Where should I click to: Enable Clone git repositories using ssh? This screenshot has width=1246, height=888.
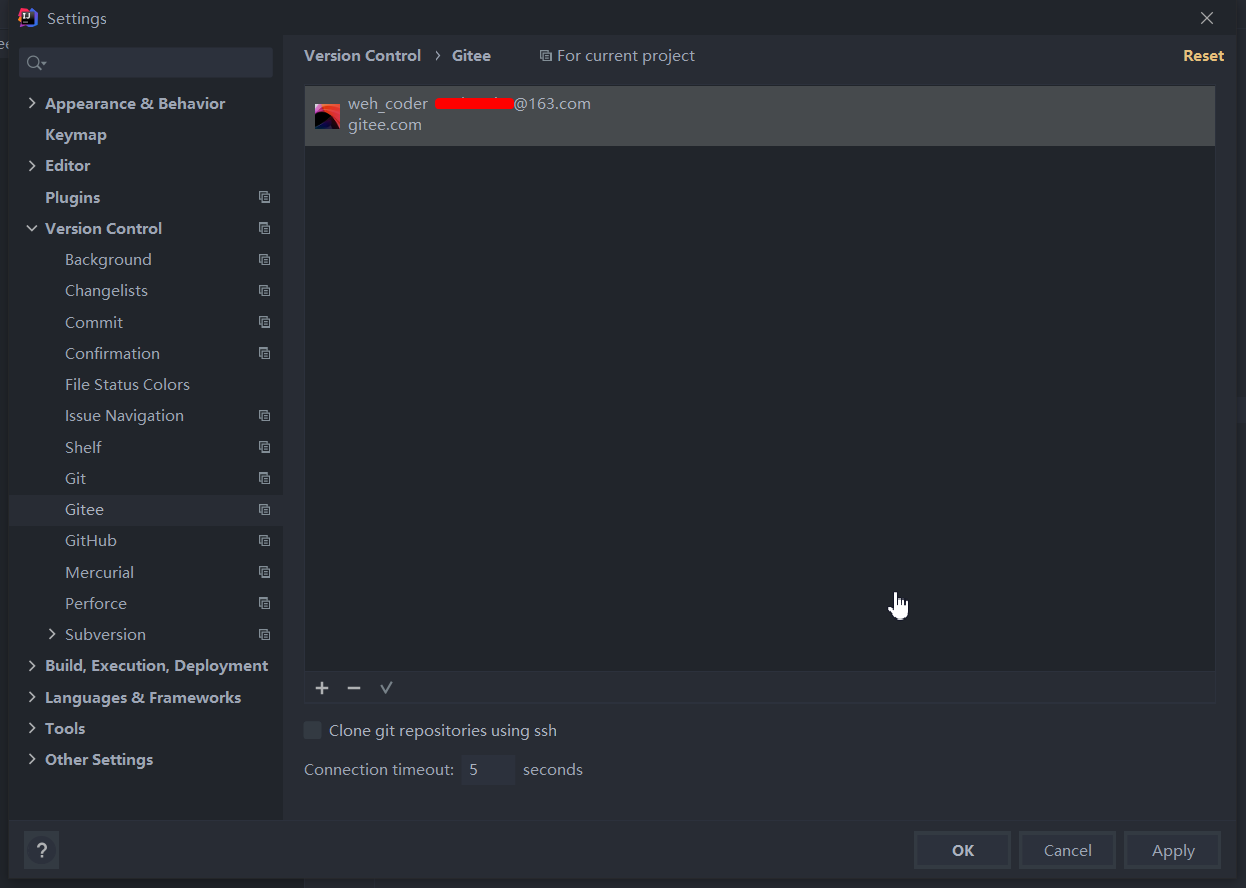click(x=313, y=731)
